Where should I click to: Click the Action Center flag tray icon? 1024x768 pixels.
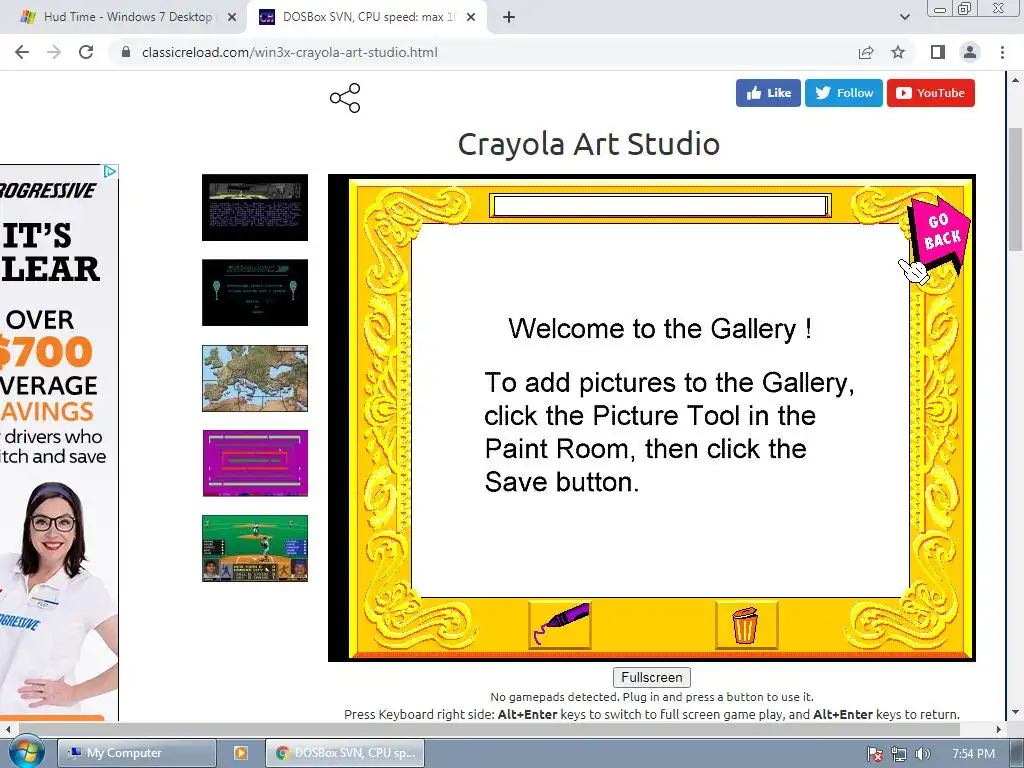tap(874, 754)
